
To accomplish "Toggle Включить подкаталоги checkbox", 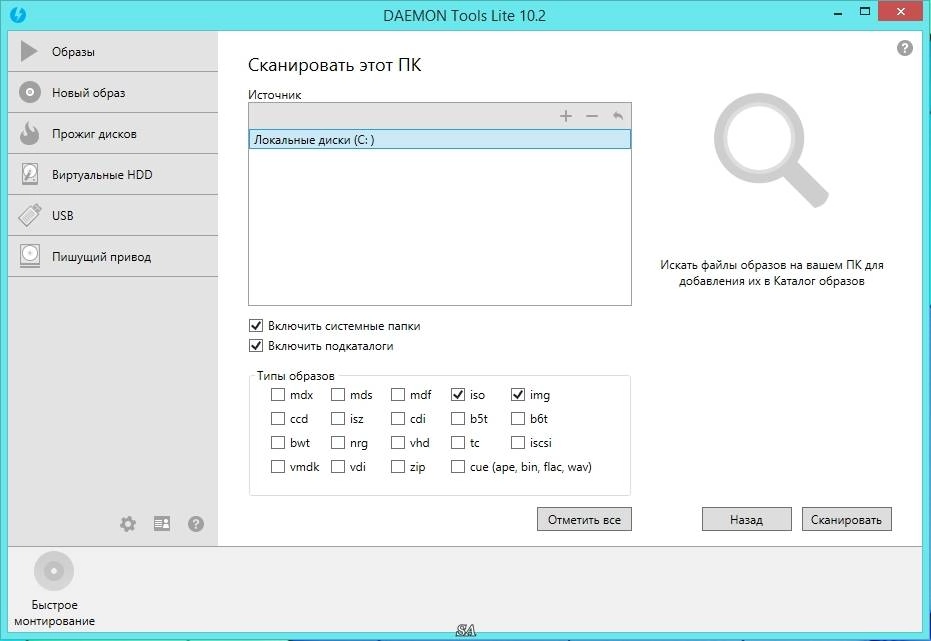I will click(x=256, y=345).
